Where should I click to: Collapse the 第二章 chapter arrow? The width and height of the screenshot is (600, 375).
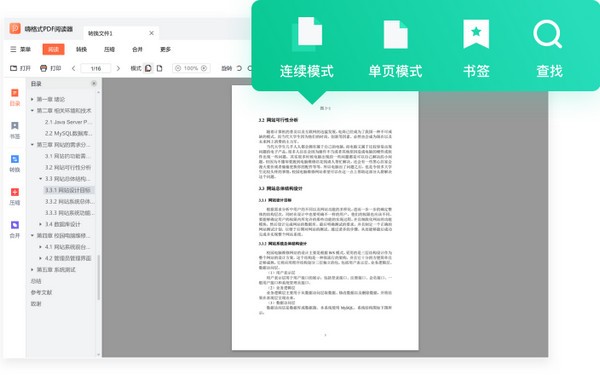[x=33, y=111]
